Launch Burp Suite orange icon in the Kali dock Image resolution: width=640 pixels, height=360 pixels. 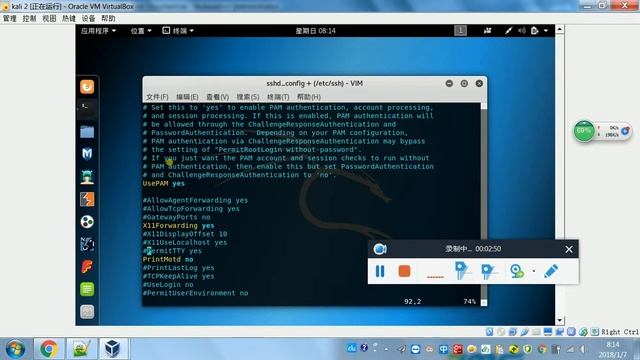coord(87,199)
